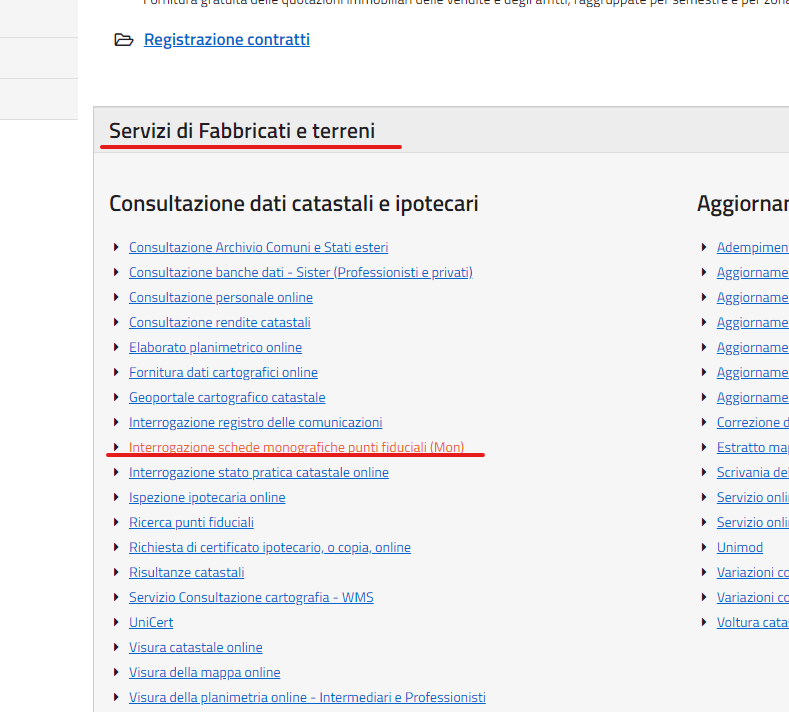The width and height of the screenshot is (789, 712).
Task: Open Consultazione banche dati - Sister link
Action: (300, 272)
